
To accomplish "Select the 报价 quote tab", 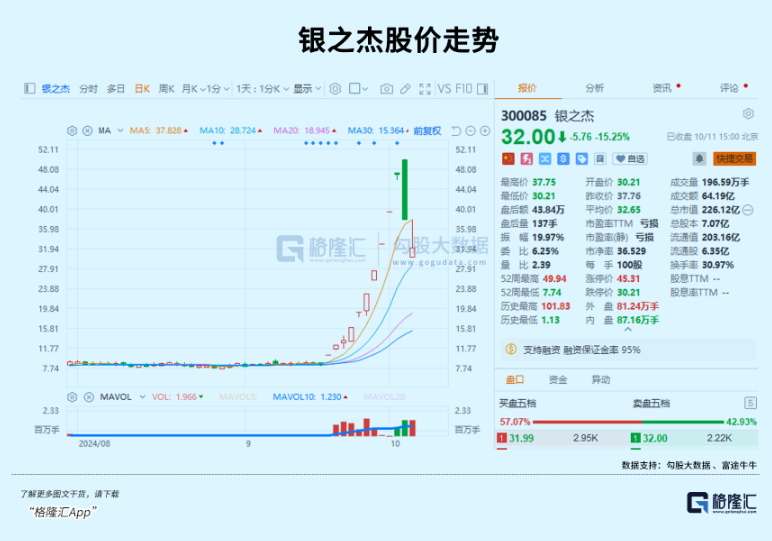I will pyautogui.click(x=527, y=88).
